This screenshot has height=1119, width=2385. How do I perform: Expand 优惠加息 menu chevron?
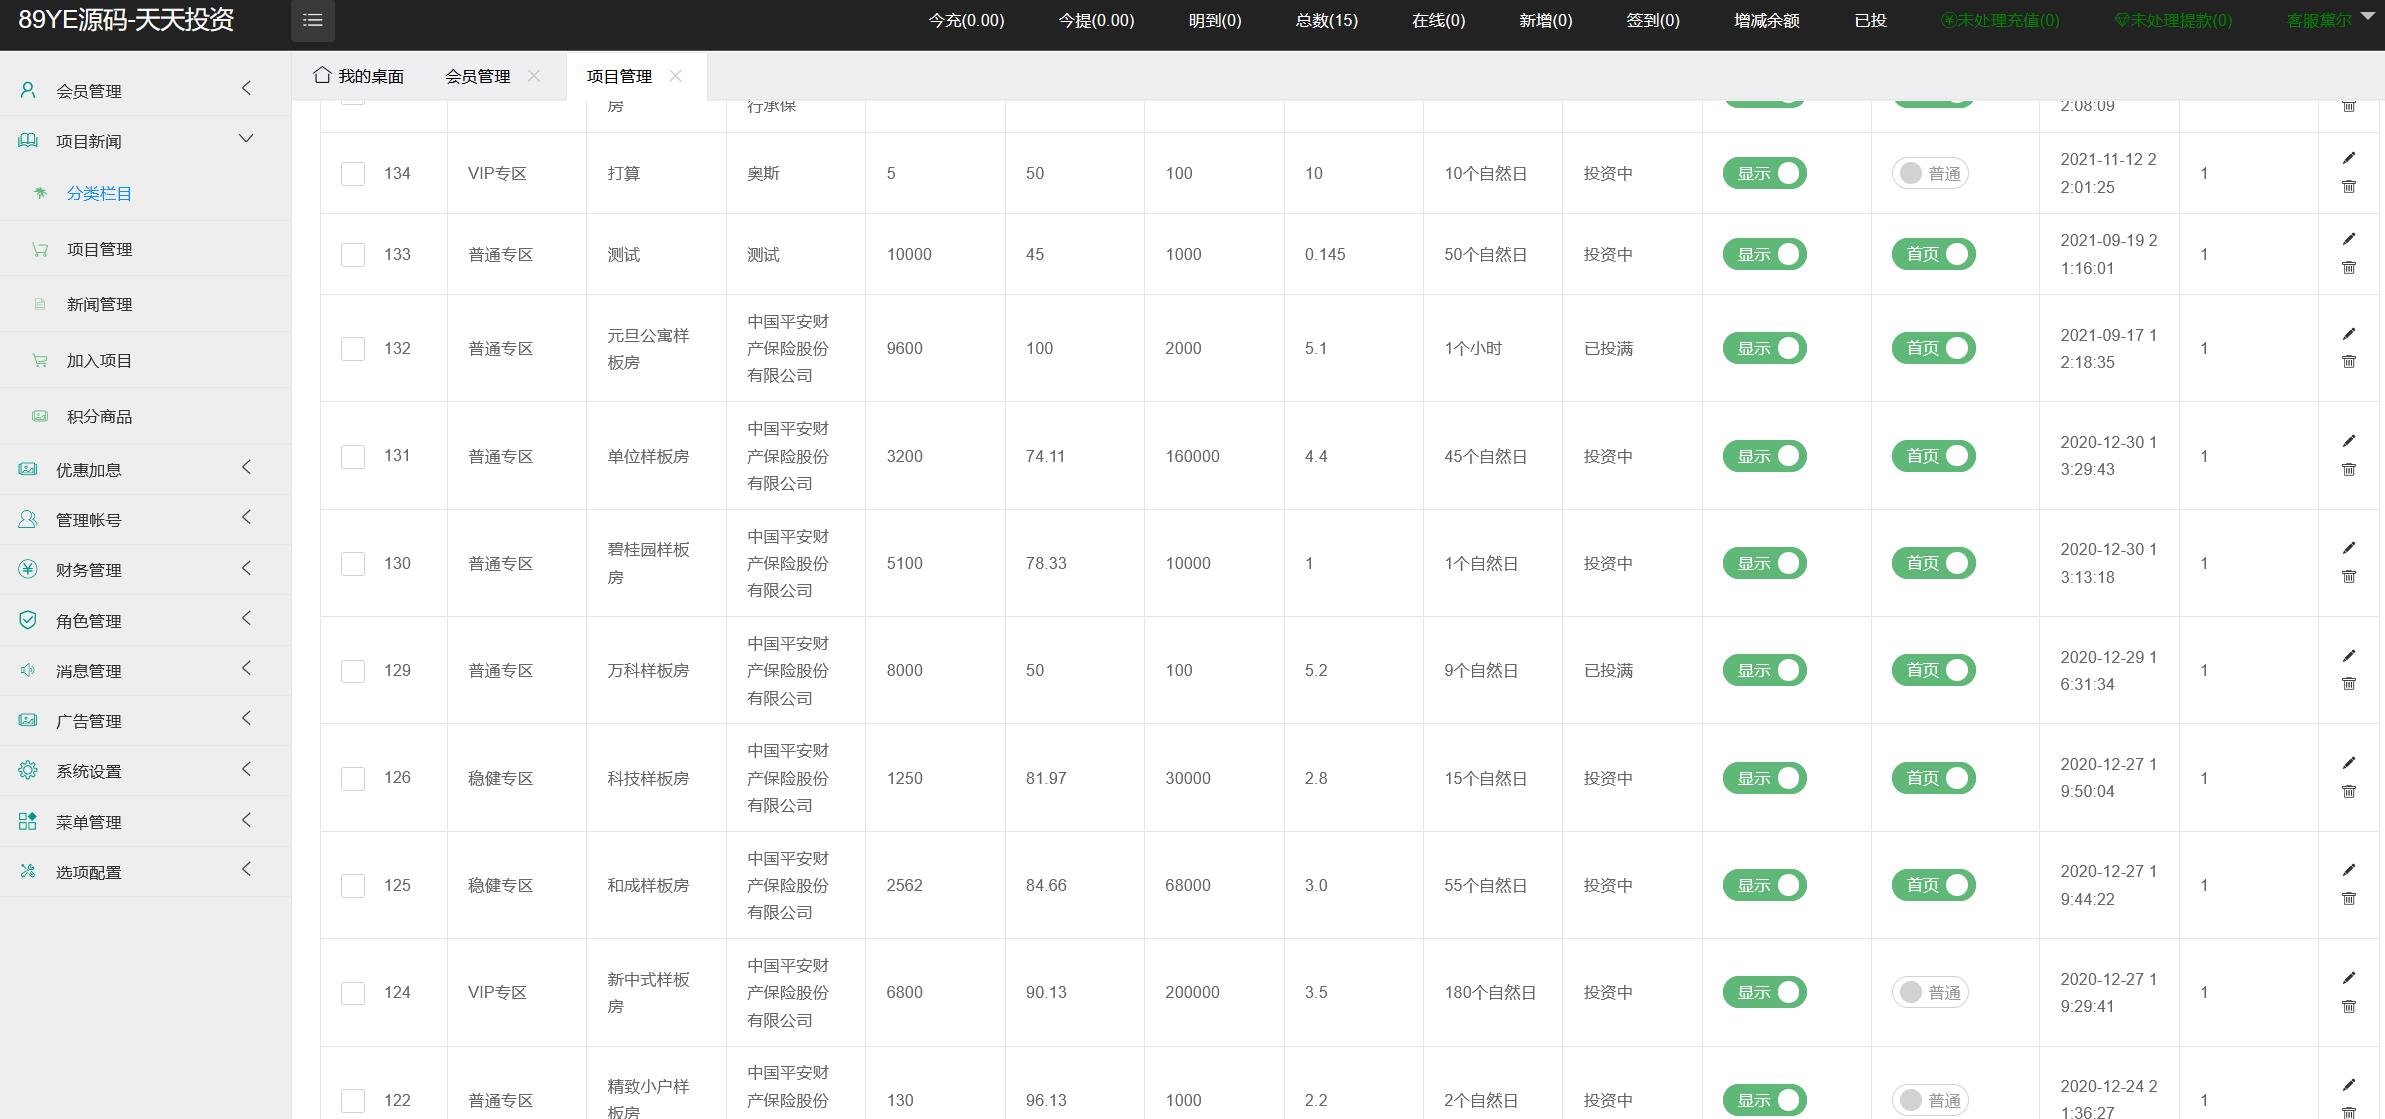[x=246, y=468]
